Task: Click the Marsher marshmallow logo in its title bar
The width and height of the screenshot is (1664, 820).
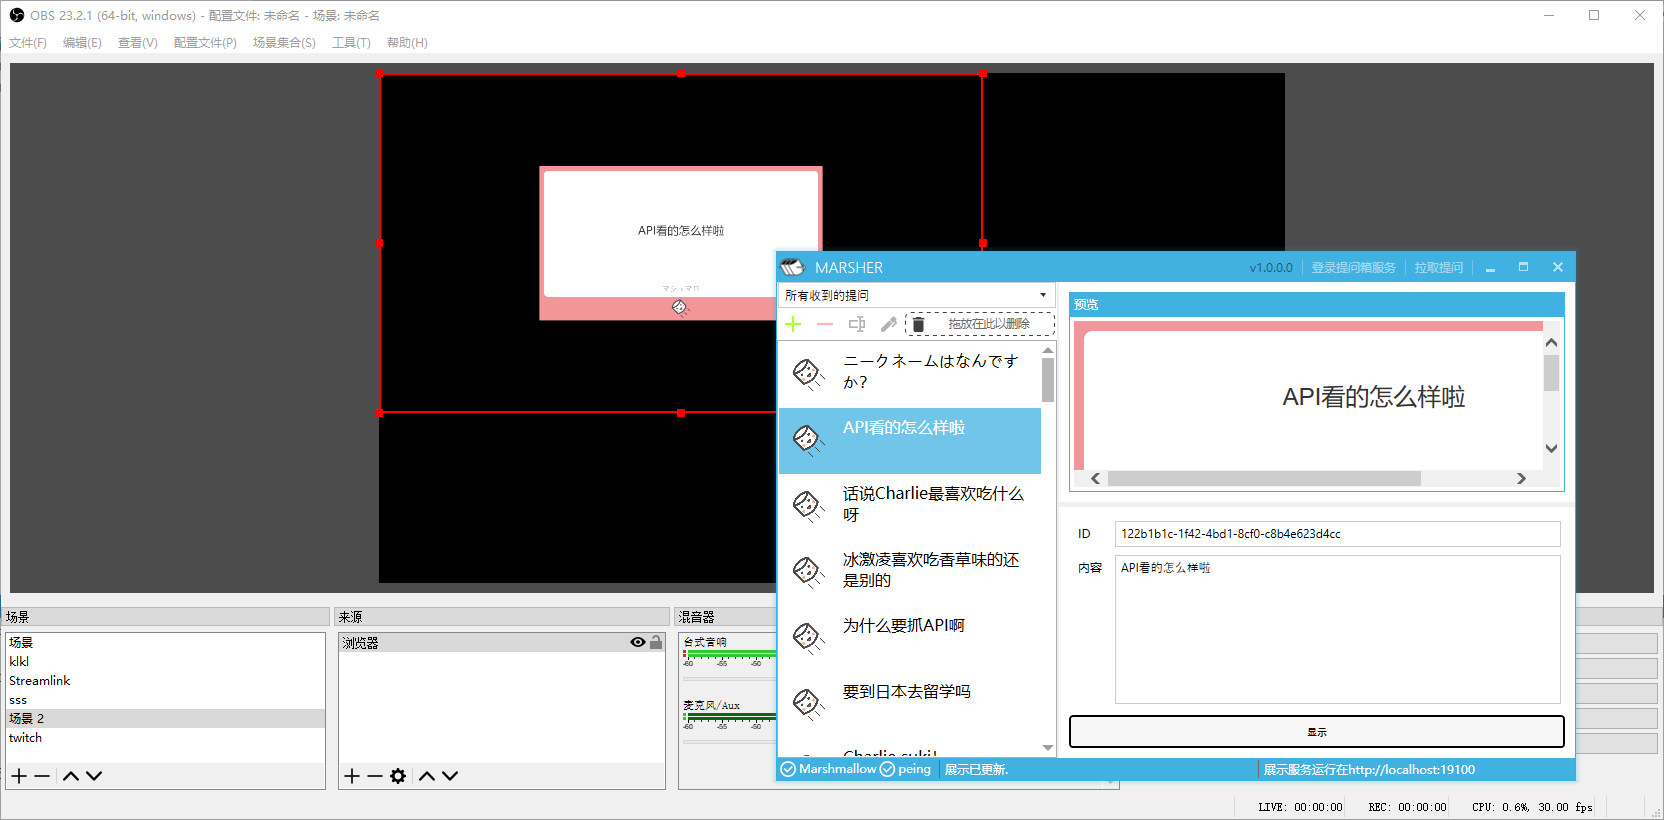Action: coord(793,267)
